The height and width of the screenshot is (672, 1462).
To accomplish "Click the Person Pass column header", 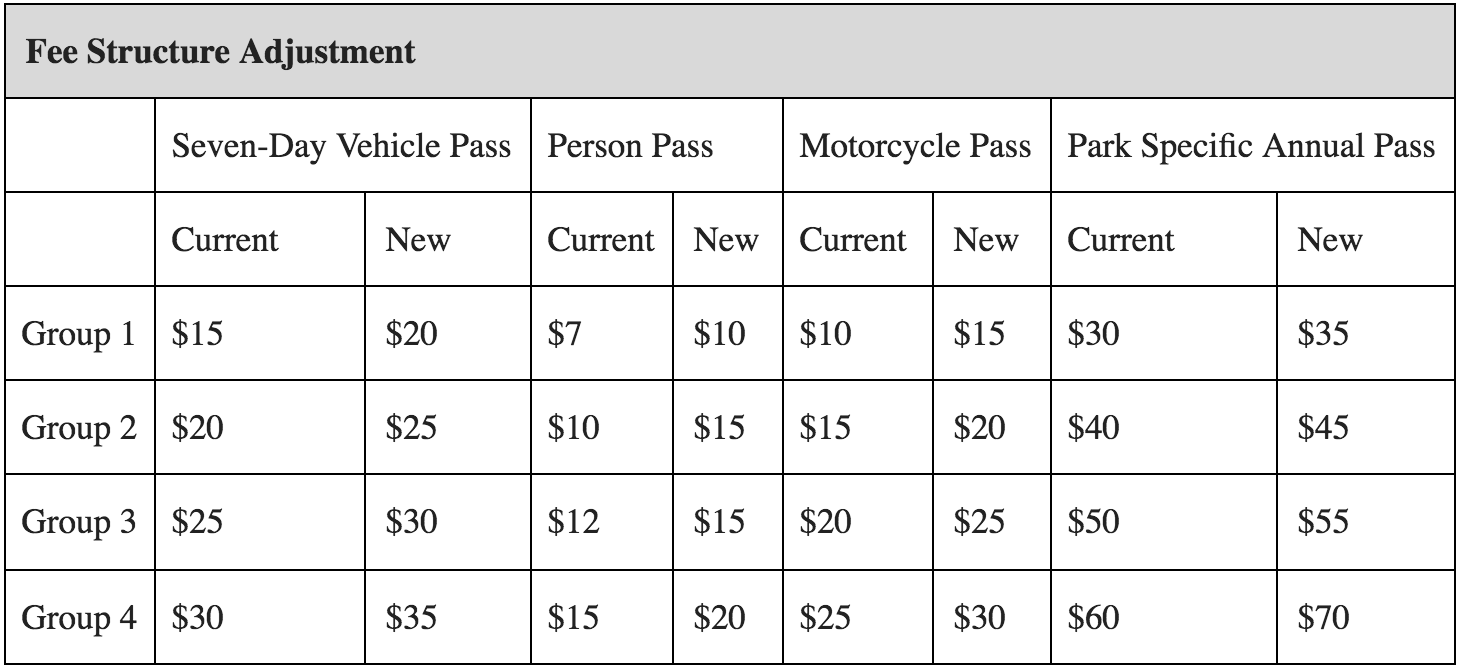I will 630,146.
